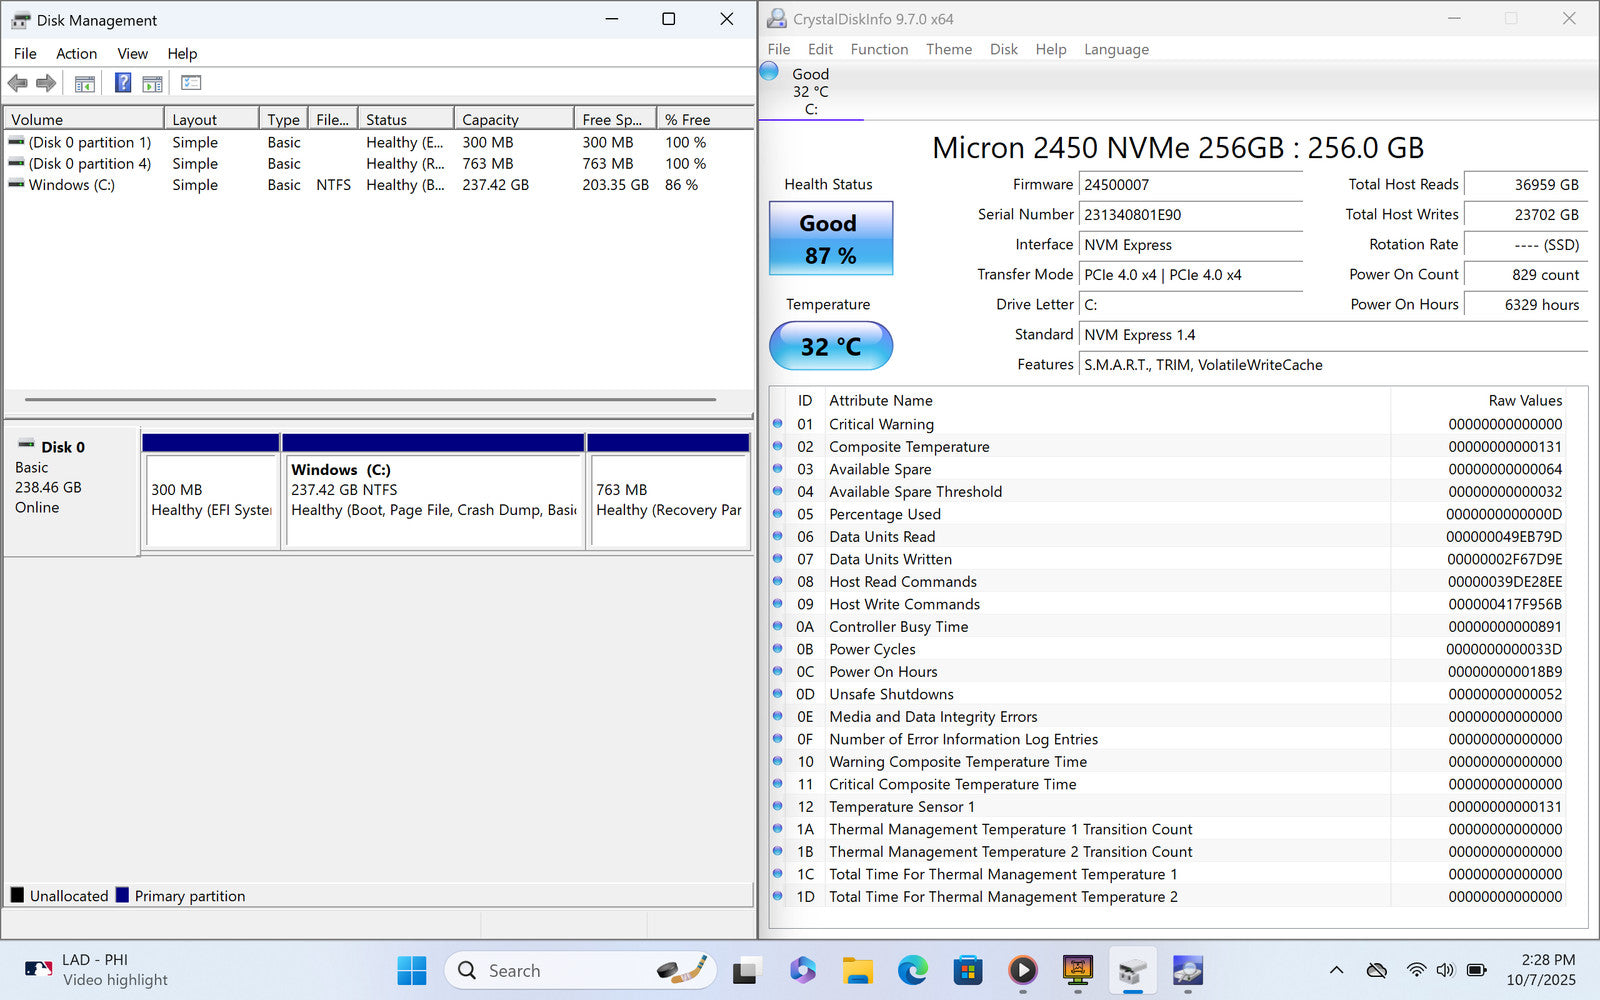Click Show/Hide Action Pane toolbar icon
The height and width of the screenshot is (1000, 1600).
[153, 83]
